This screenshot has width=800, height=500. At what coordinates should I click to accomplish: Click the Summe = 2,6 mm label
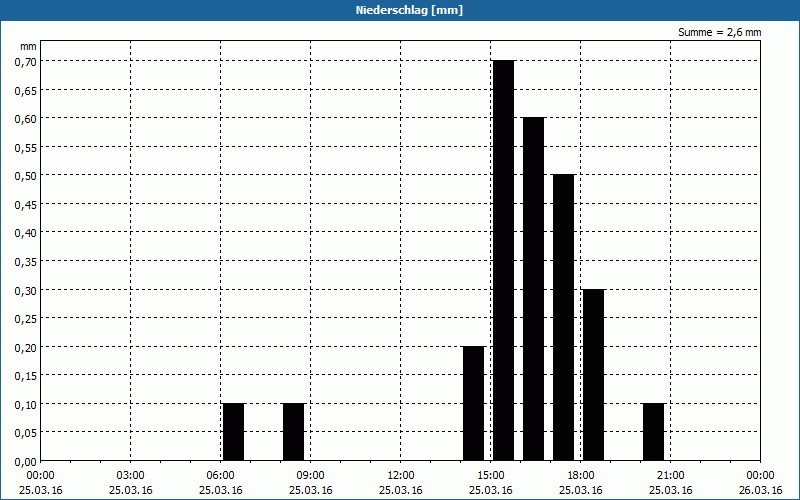tap(719, 32)
